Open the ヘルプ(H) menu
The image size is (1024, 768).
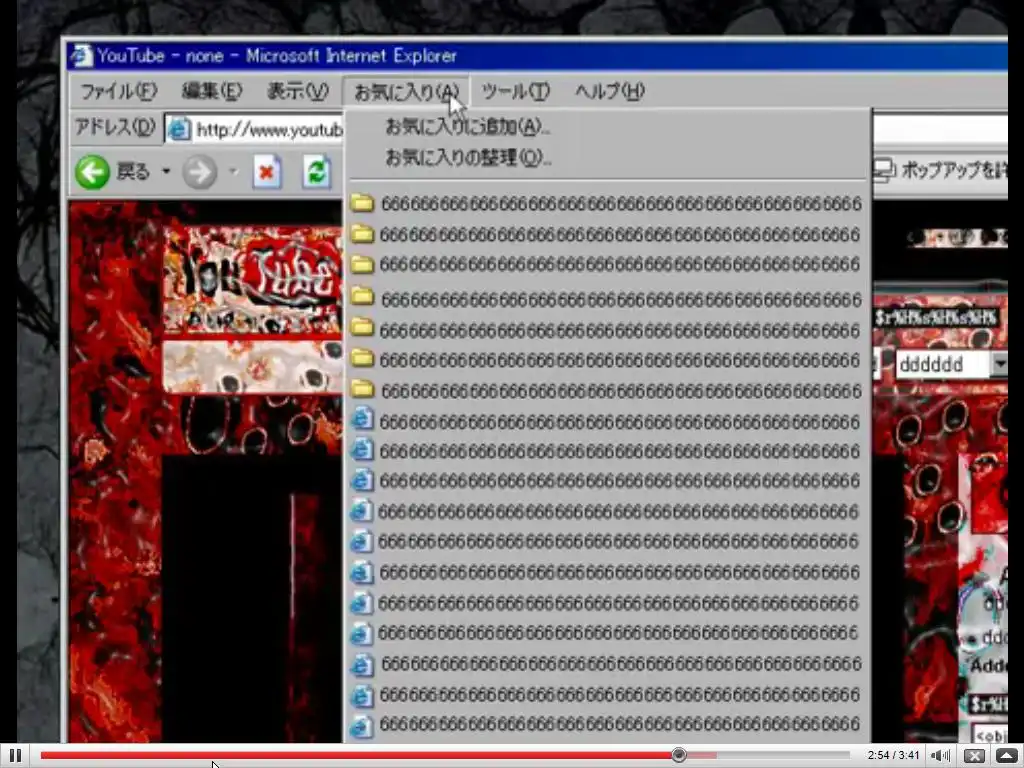609,91
